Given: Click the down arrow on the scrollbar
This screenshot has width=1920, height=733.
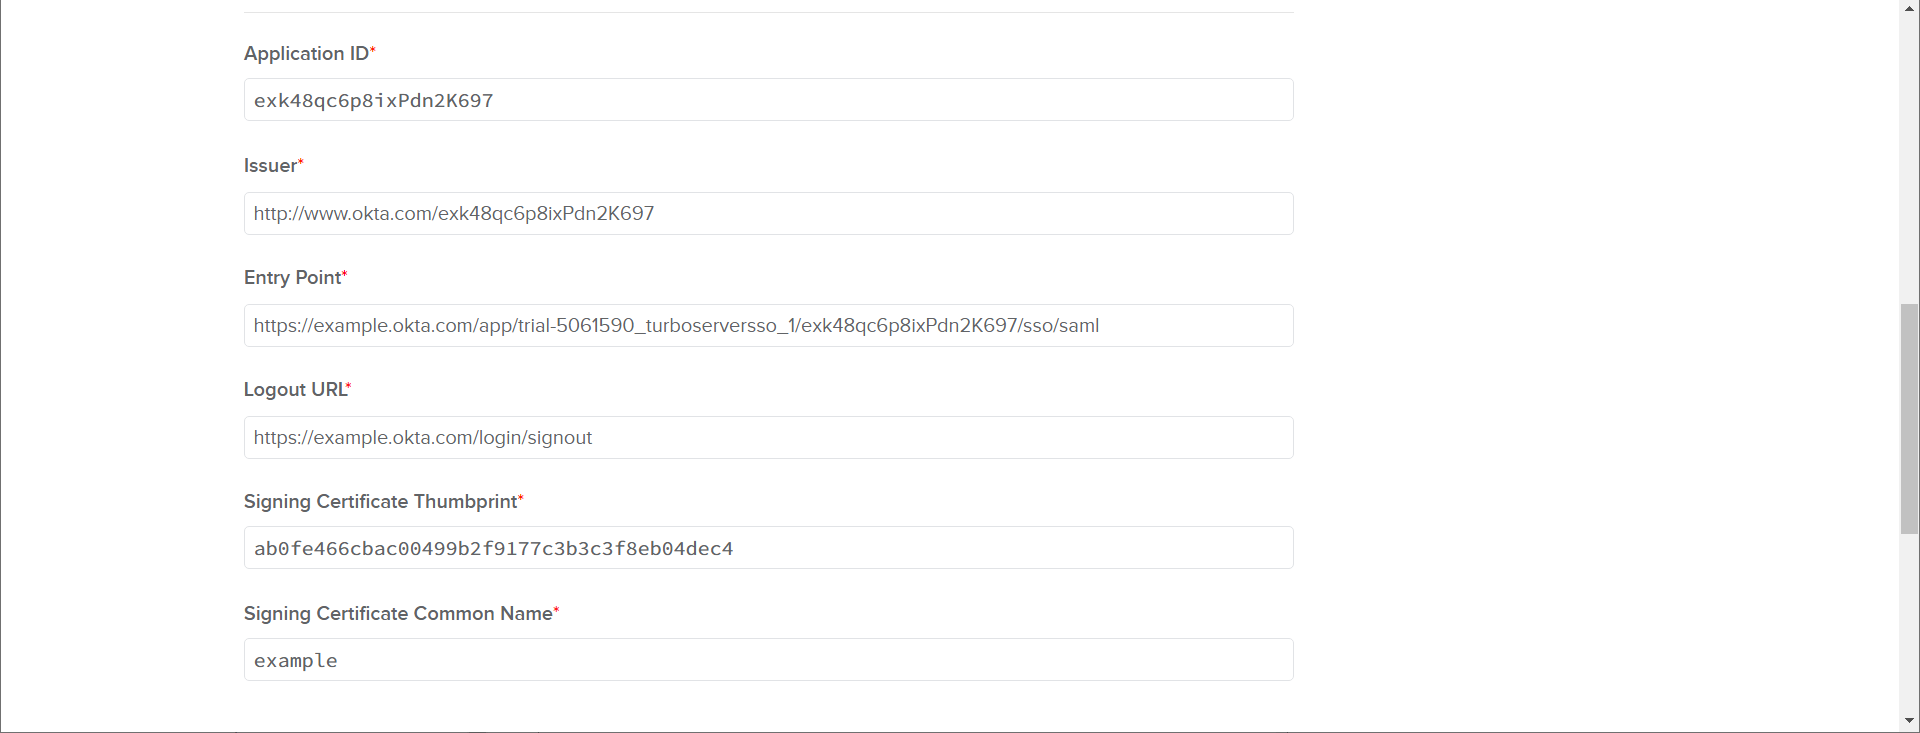Looking at the screenshot, I should 1908,722.
